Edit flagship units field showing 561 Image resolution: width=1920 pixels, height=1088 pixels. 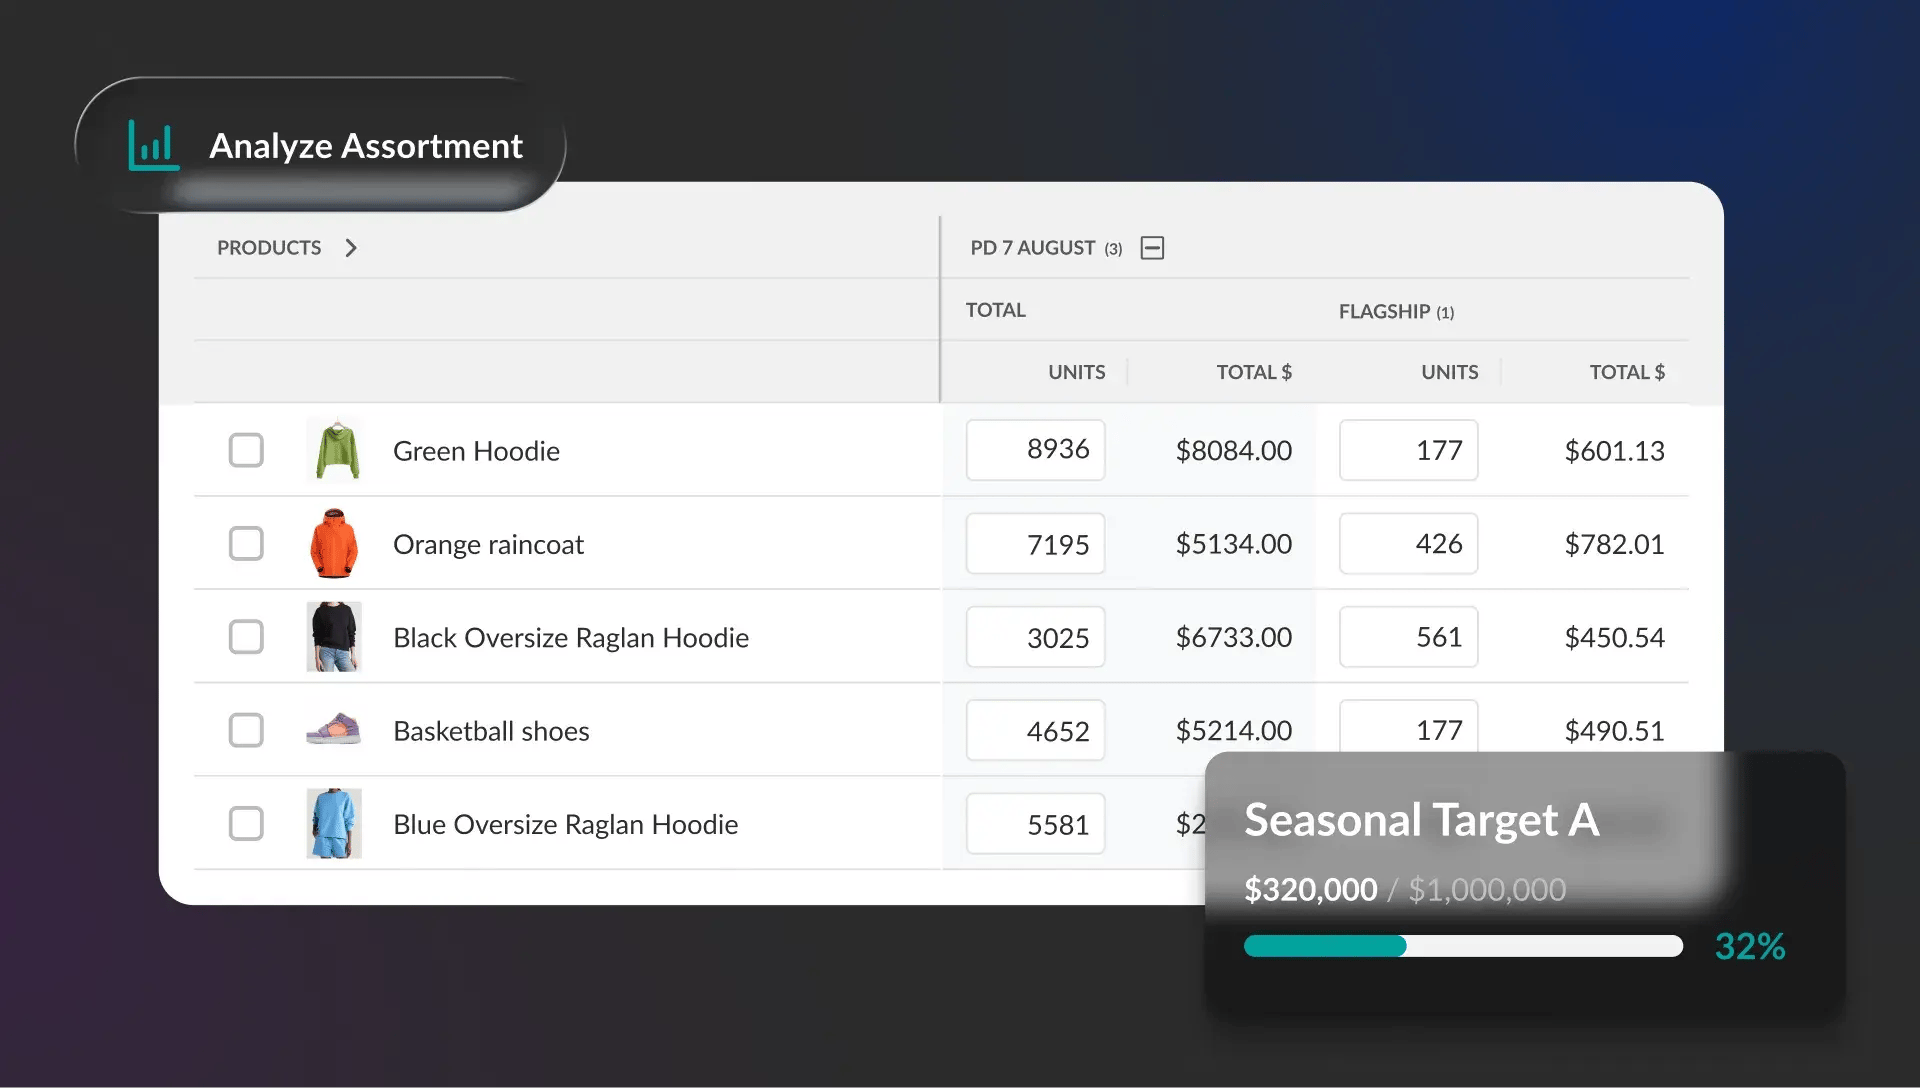(1408, 637)
